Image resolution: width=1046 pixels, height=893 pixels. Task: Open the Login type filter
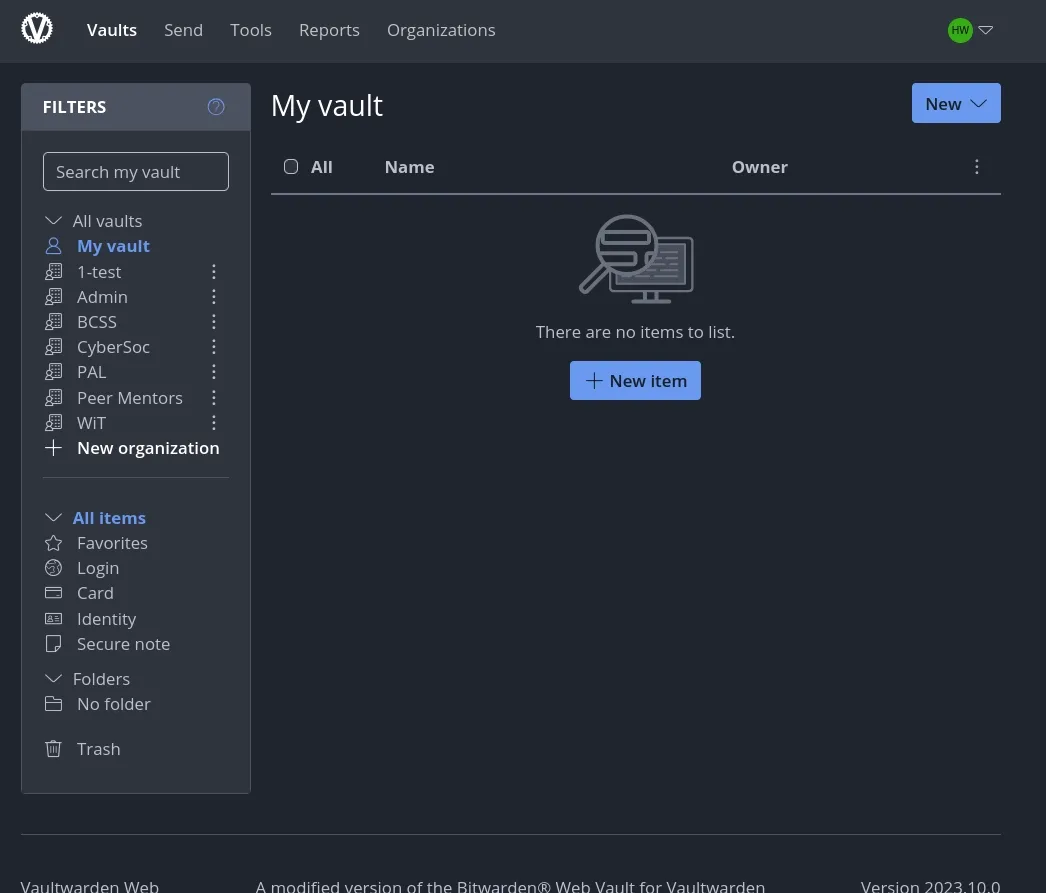pyautogui.click(x=97, y=567)
